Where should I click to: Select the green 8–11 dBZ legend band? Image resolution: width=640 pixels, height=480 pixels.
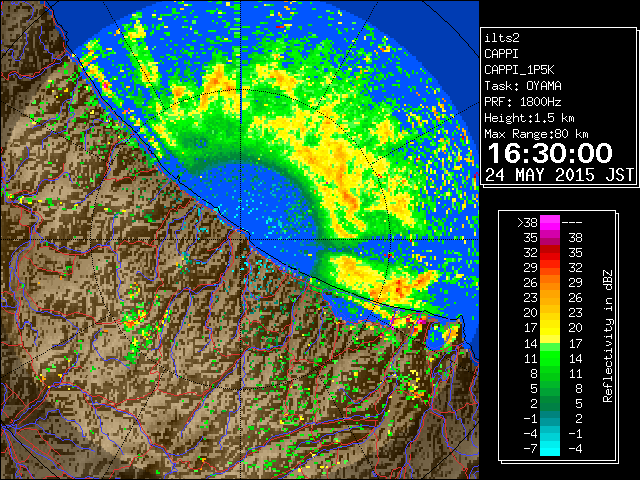click(x=550, y=373)
